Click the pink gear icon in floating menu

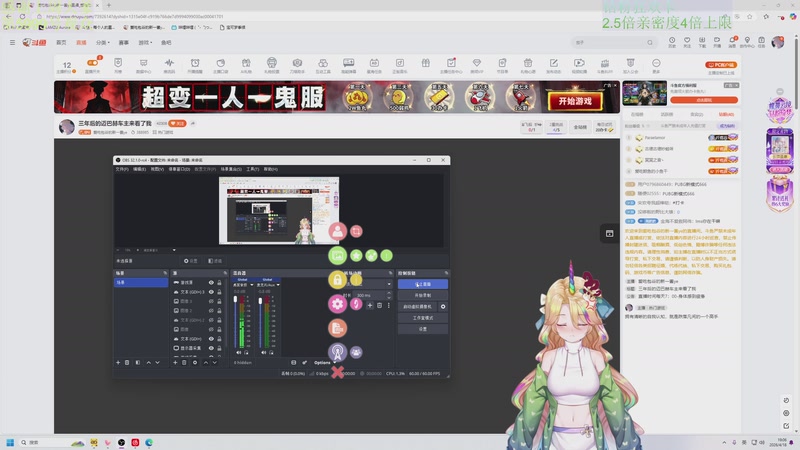(x=337, y=304)
